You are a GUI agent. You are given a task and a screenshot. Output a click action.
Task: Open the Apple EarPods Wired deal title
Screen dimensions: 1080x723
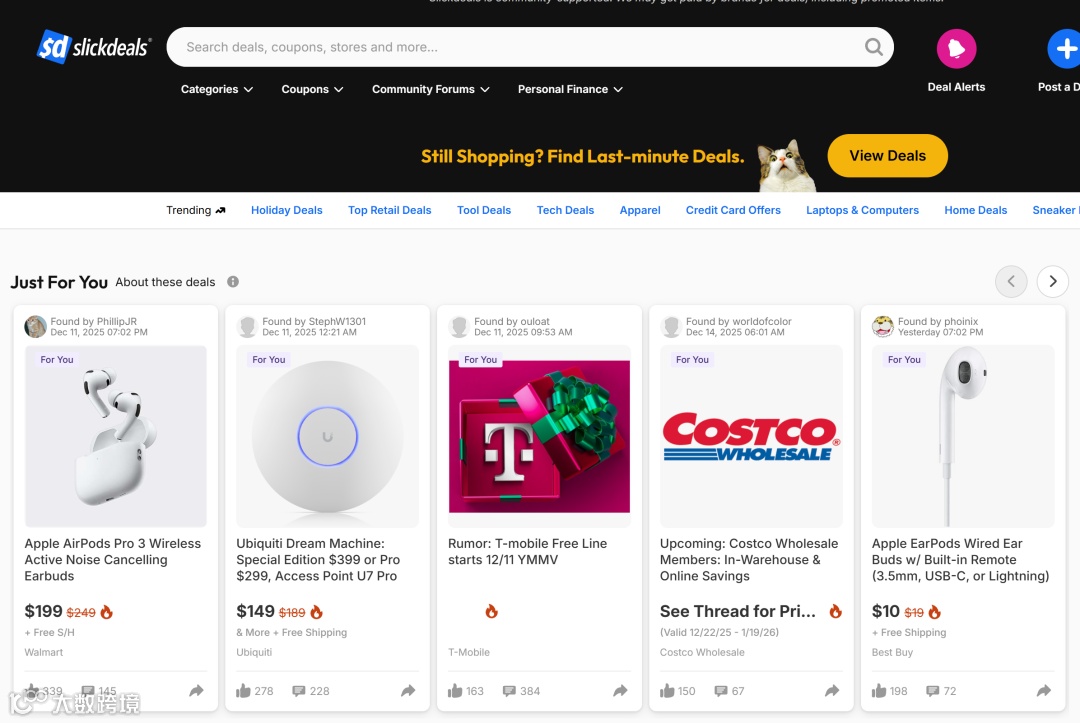pyautogui.click(x=960, y=559)
